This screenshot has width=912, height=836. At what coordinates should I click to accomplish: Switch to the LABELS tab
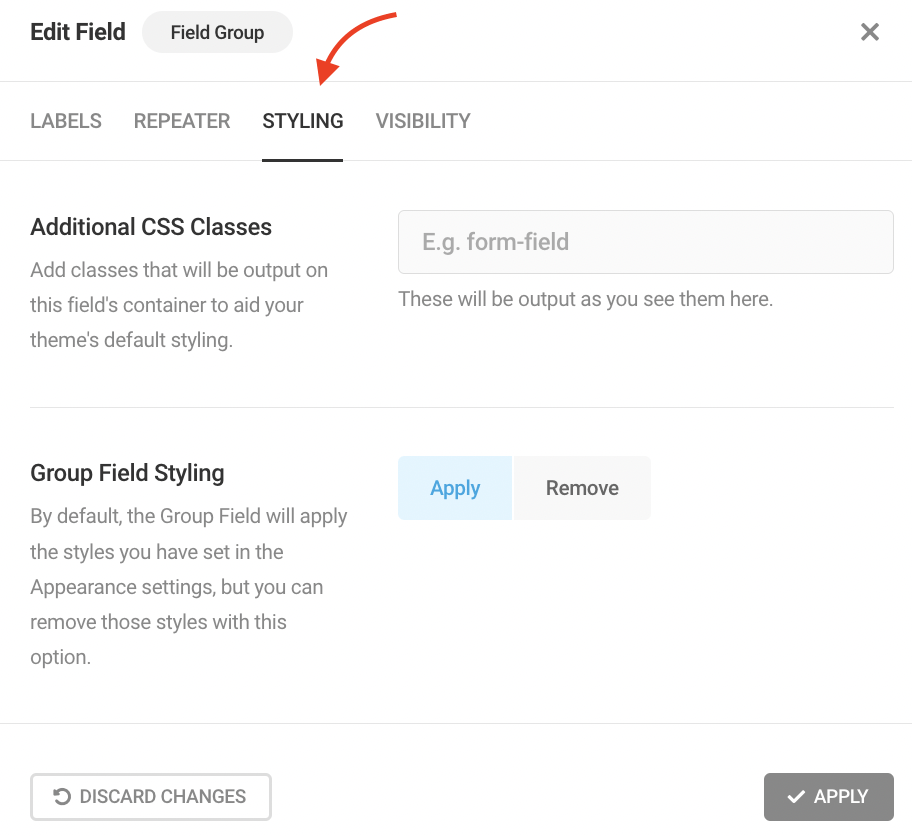(x=66, y=121)
